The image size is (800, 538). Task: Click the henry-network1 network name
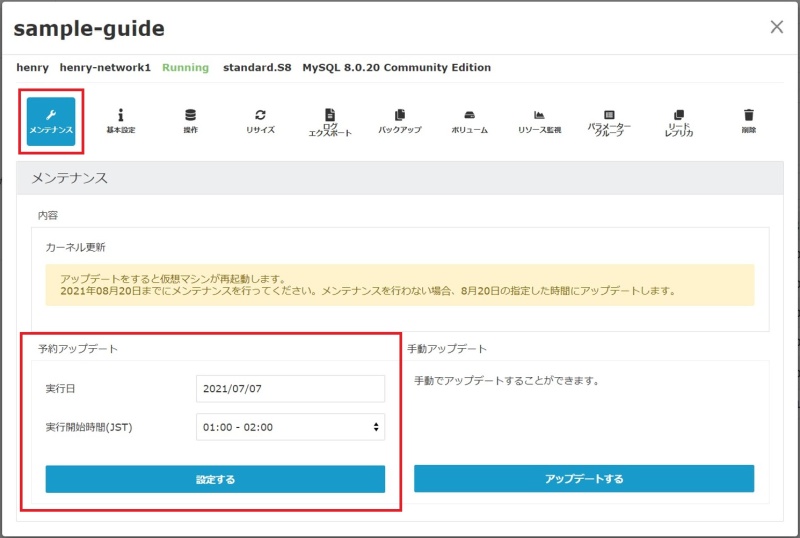tap(105, 68)
